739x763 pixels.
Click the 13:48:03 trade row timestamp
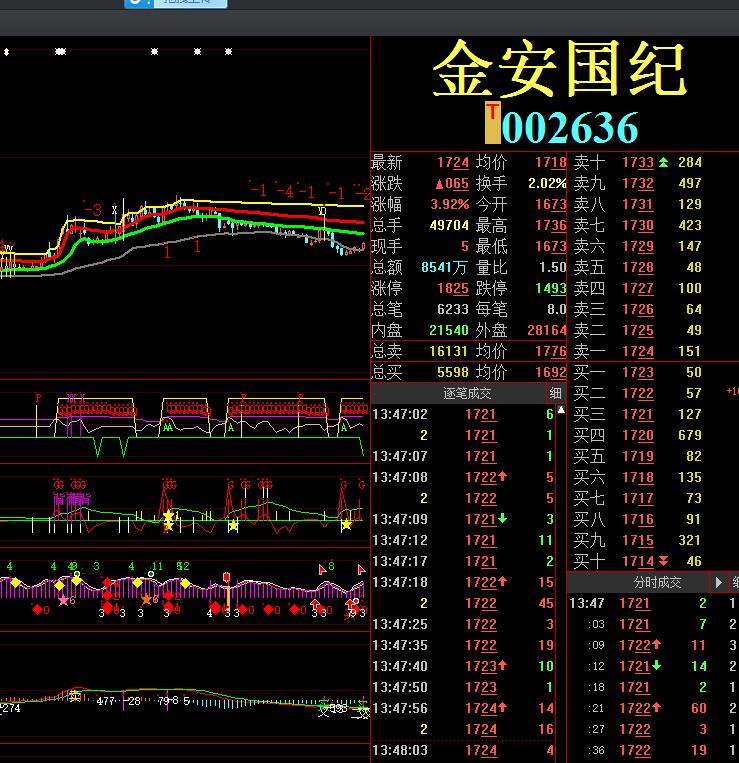tap(400, 750)
